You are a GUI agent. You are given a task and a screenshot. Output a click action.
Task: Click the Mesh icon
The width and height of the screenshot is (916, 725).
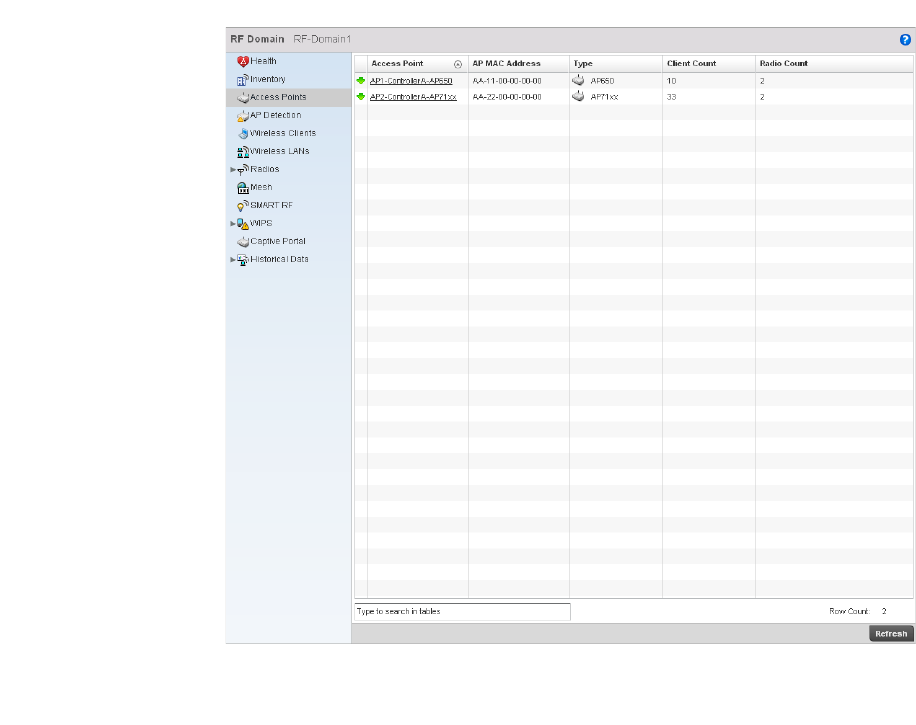tap(243, 188)
